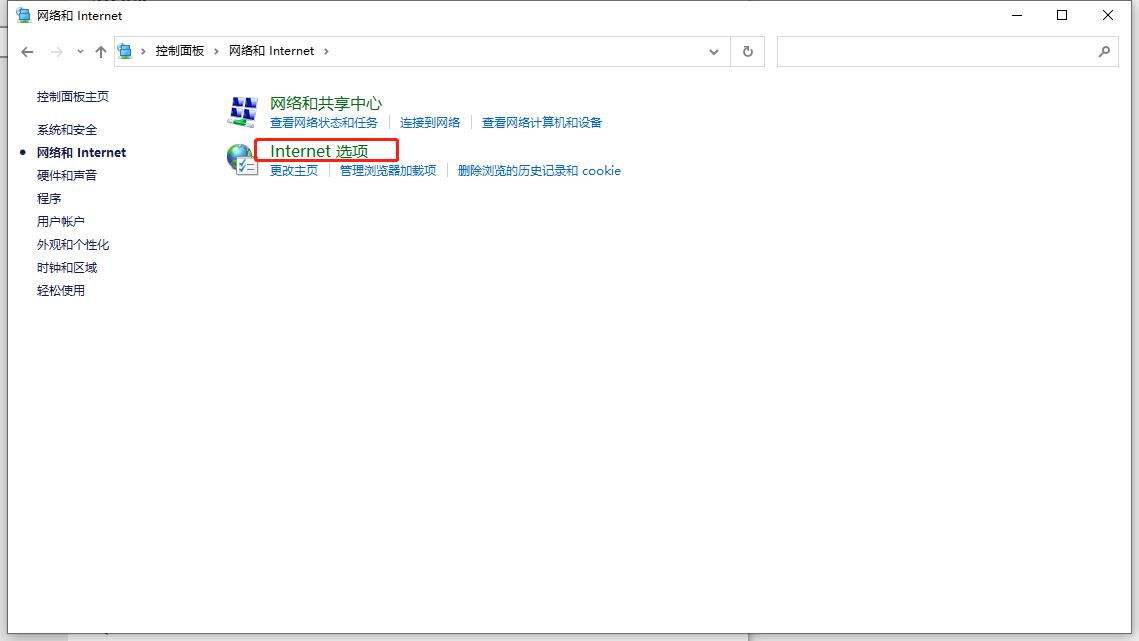This screenshot has width=1139, height=641.
Task: Click the Internet Options globe icon
Action: click(x=242, y=160)
